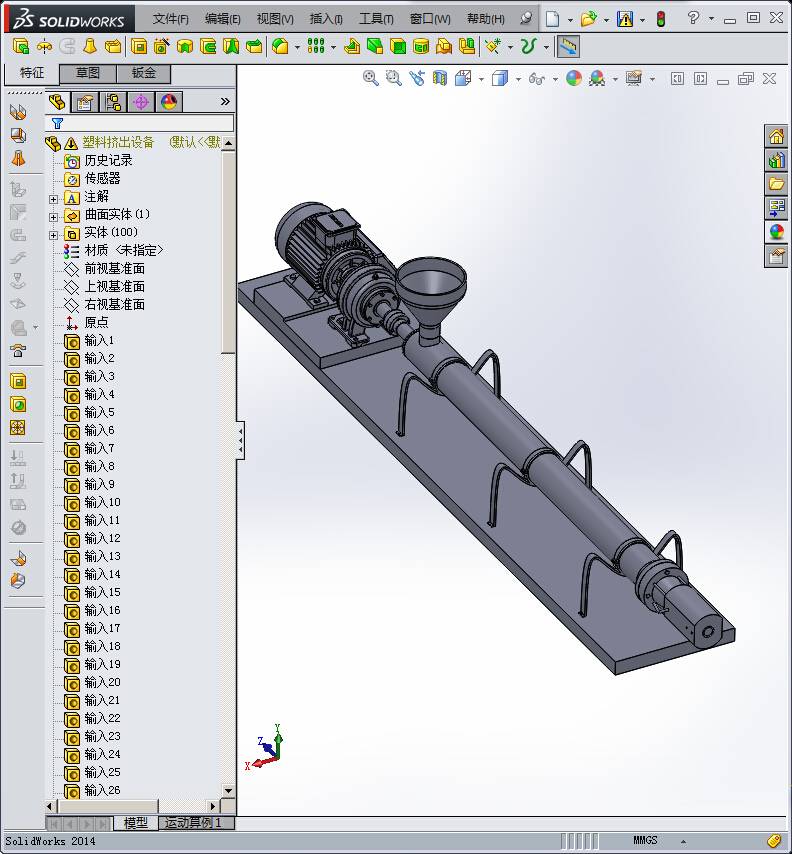Open the 工具(T) menu
The height and width of the screenshot is (854, 792).
tap(376, 19)
